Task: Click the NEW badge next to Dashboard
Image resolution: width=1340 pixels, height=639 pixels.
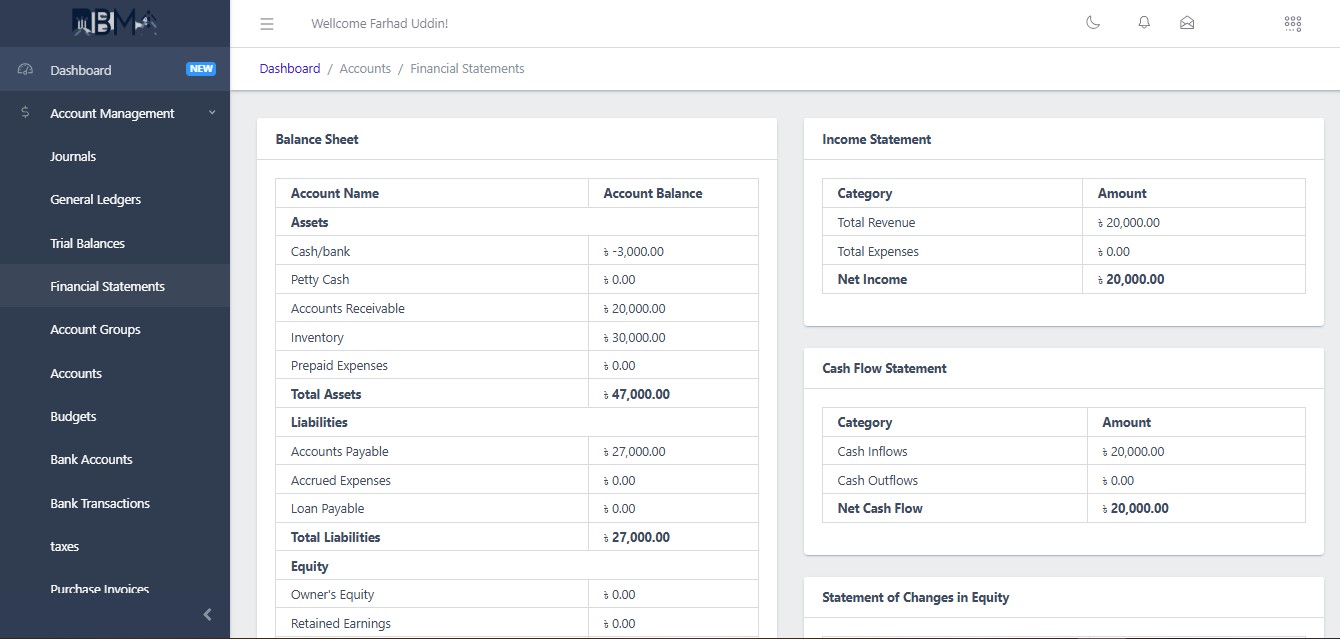Action: pyautogui.click(x=201, y=69)
